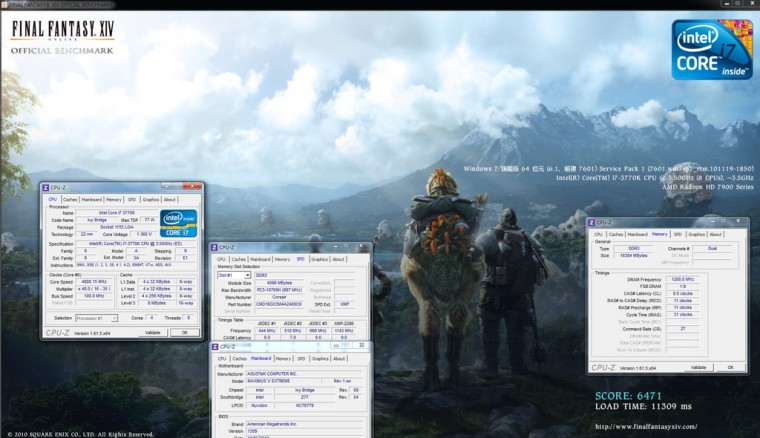
Task: Switch to Caches tab in the CPU window
Action: [70, 200]
